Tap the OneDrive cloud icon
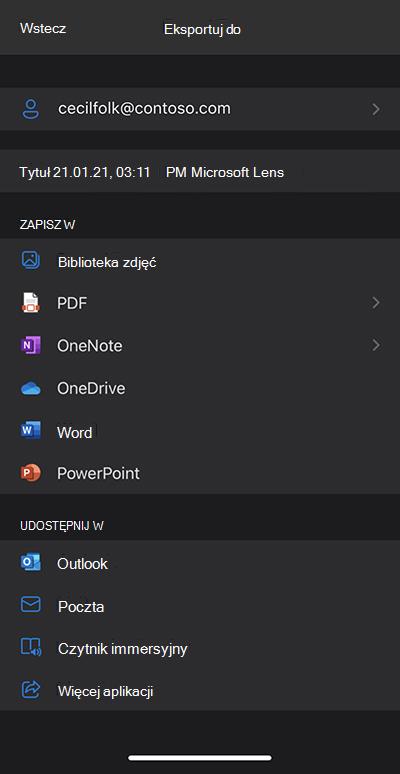 tap(31, 388)
